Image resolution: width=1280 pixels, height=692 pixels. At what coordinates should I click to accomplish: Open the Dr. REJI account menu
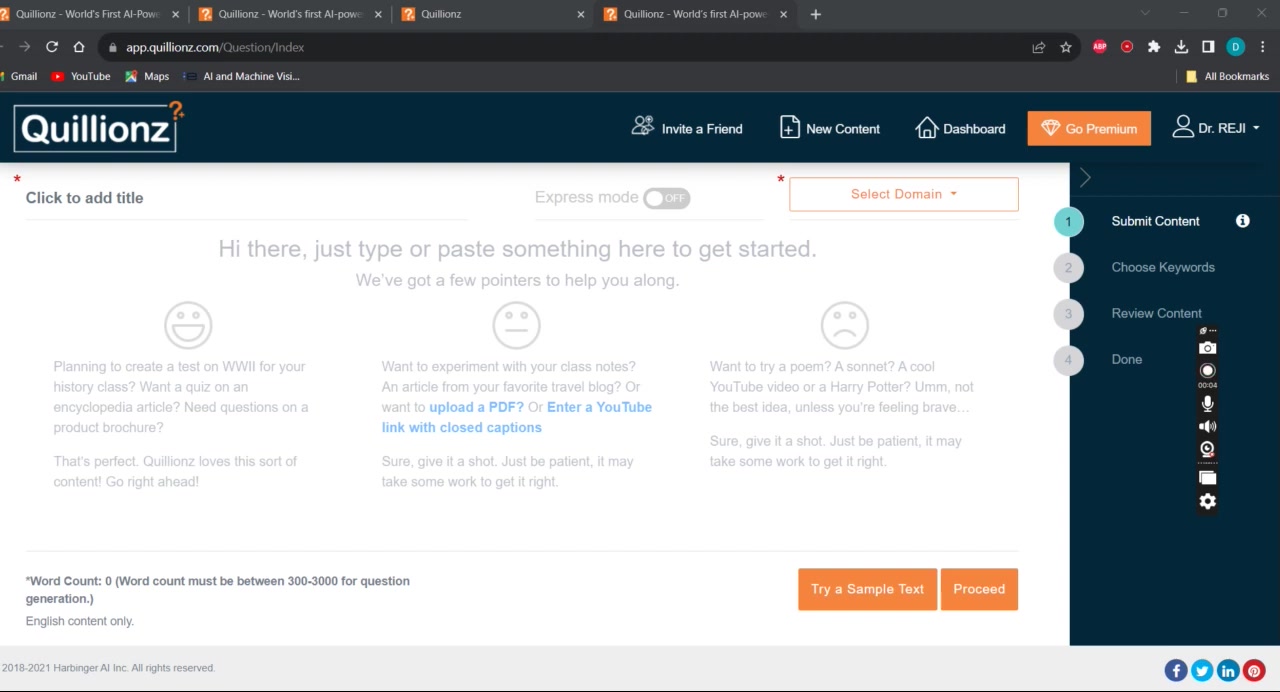click(1215, 128)
